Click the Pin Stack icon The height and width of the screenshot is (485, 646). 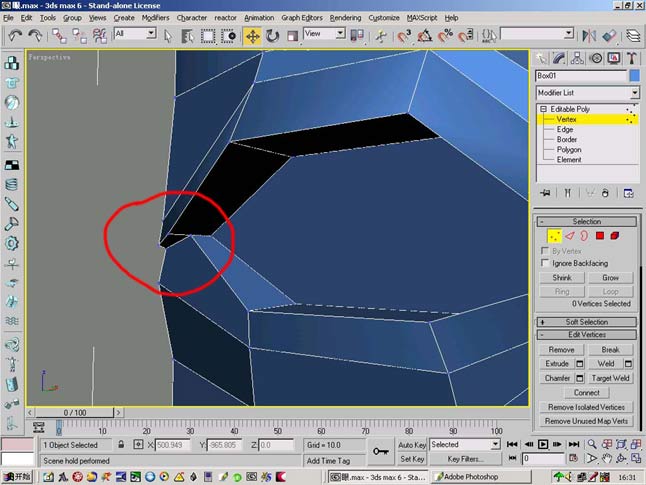click(545, 193)
